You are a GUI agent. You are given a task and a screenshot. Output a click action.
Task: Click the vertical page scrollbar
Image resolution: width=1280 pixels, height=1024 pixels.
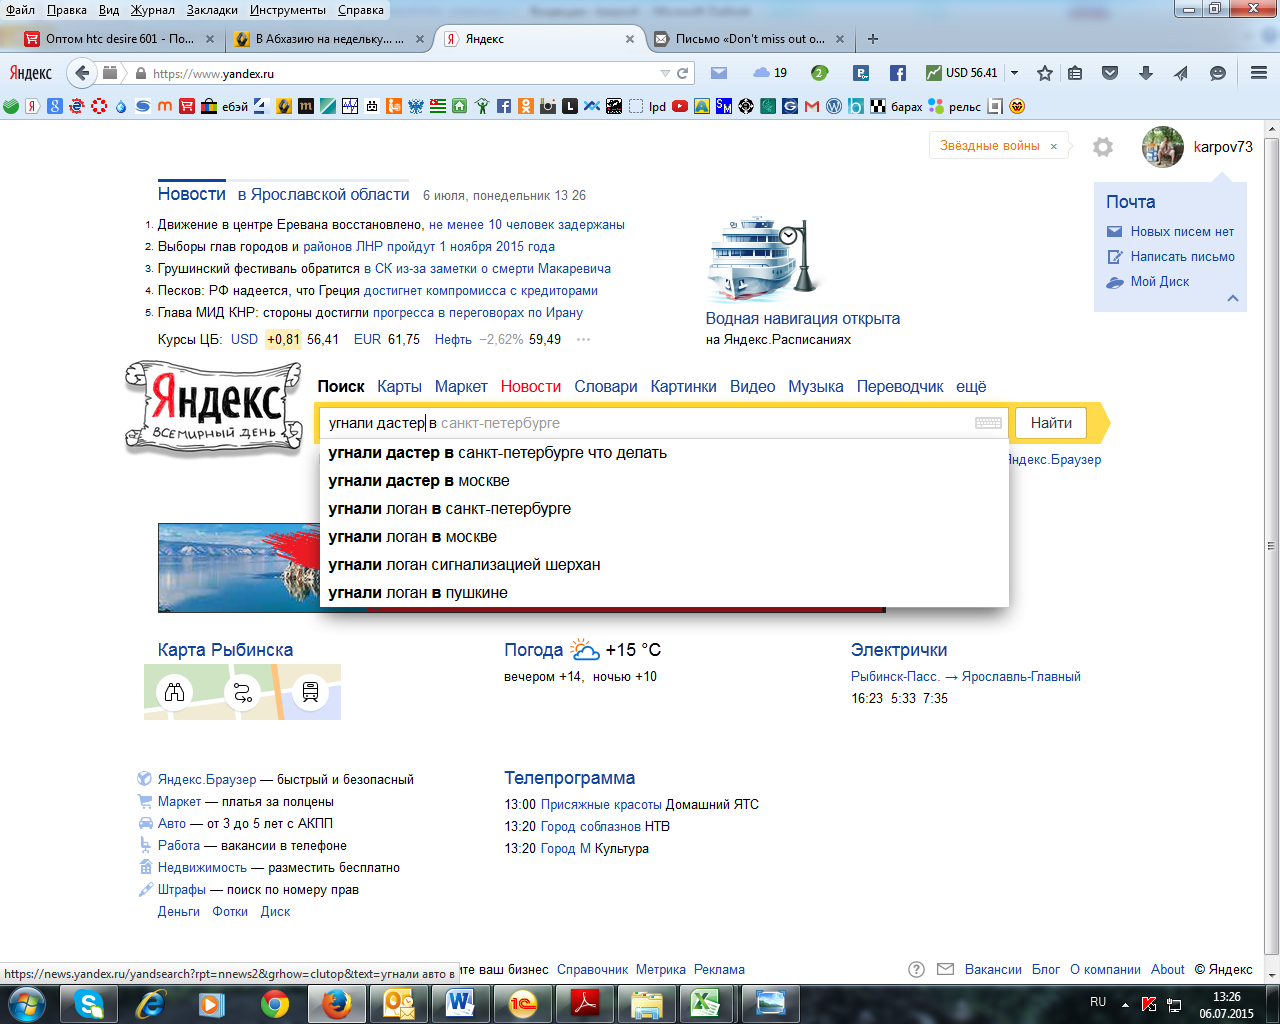pos(1272,545)
